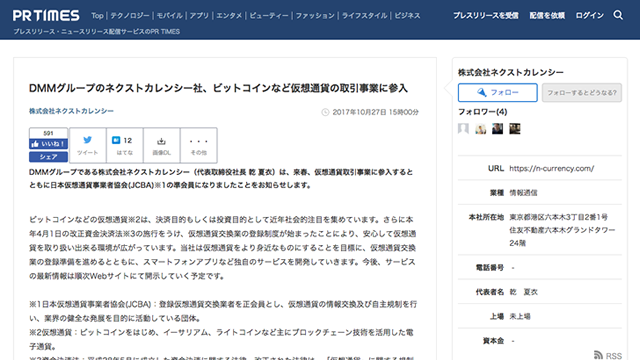
Task: Open the search magnifier icon
Action: point(618,15)
